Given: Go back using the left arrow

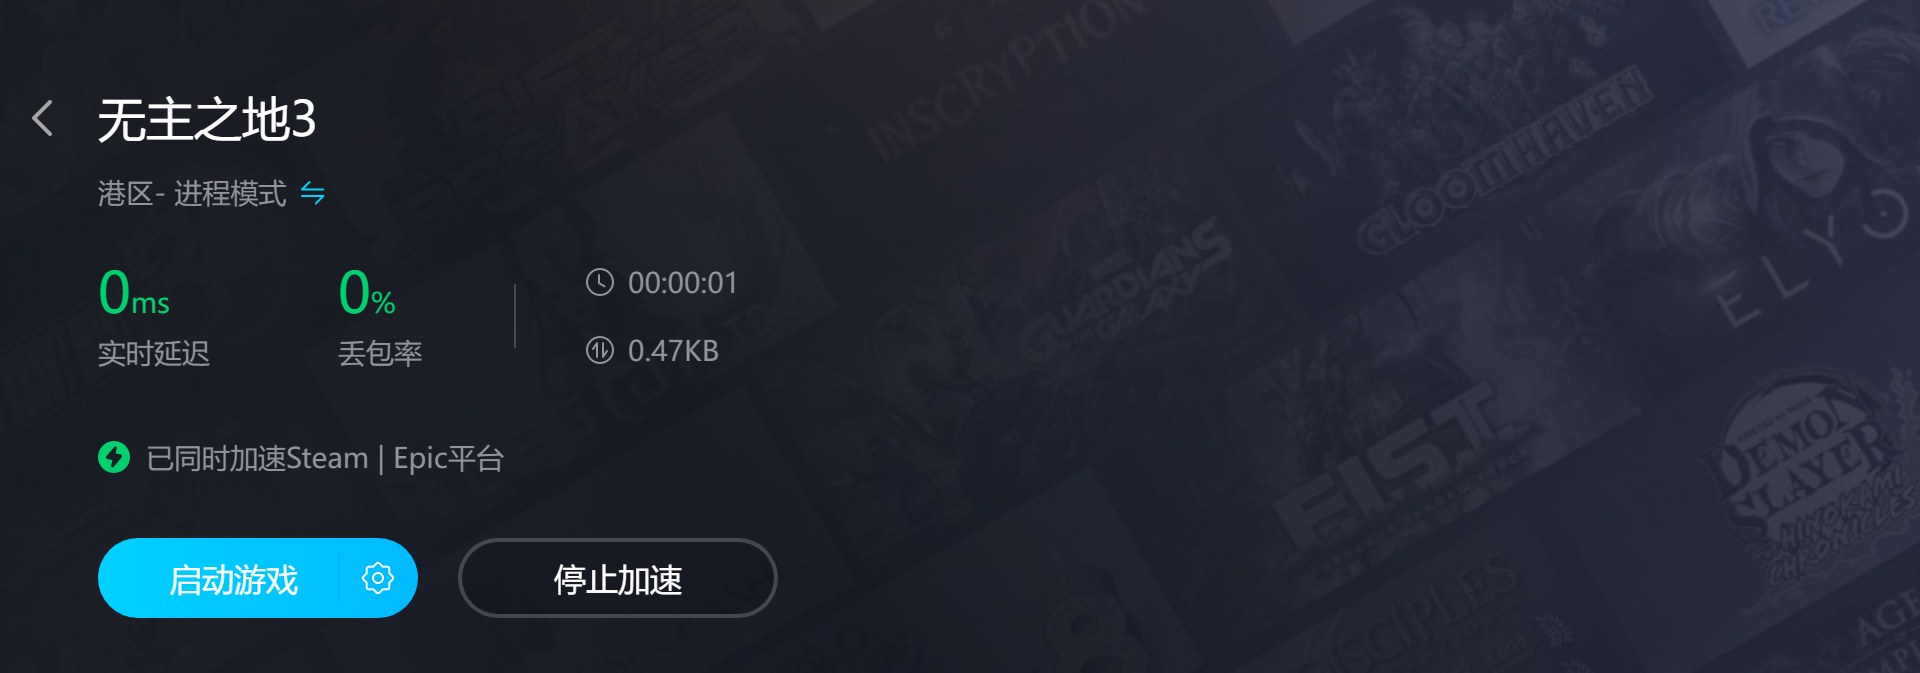Looking at the screenshot, I should click(x=42, y=118).
